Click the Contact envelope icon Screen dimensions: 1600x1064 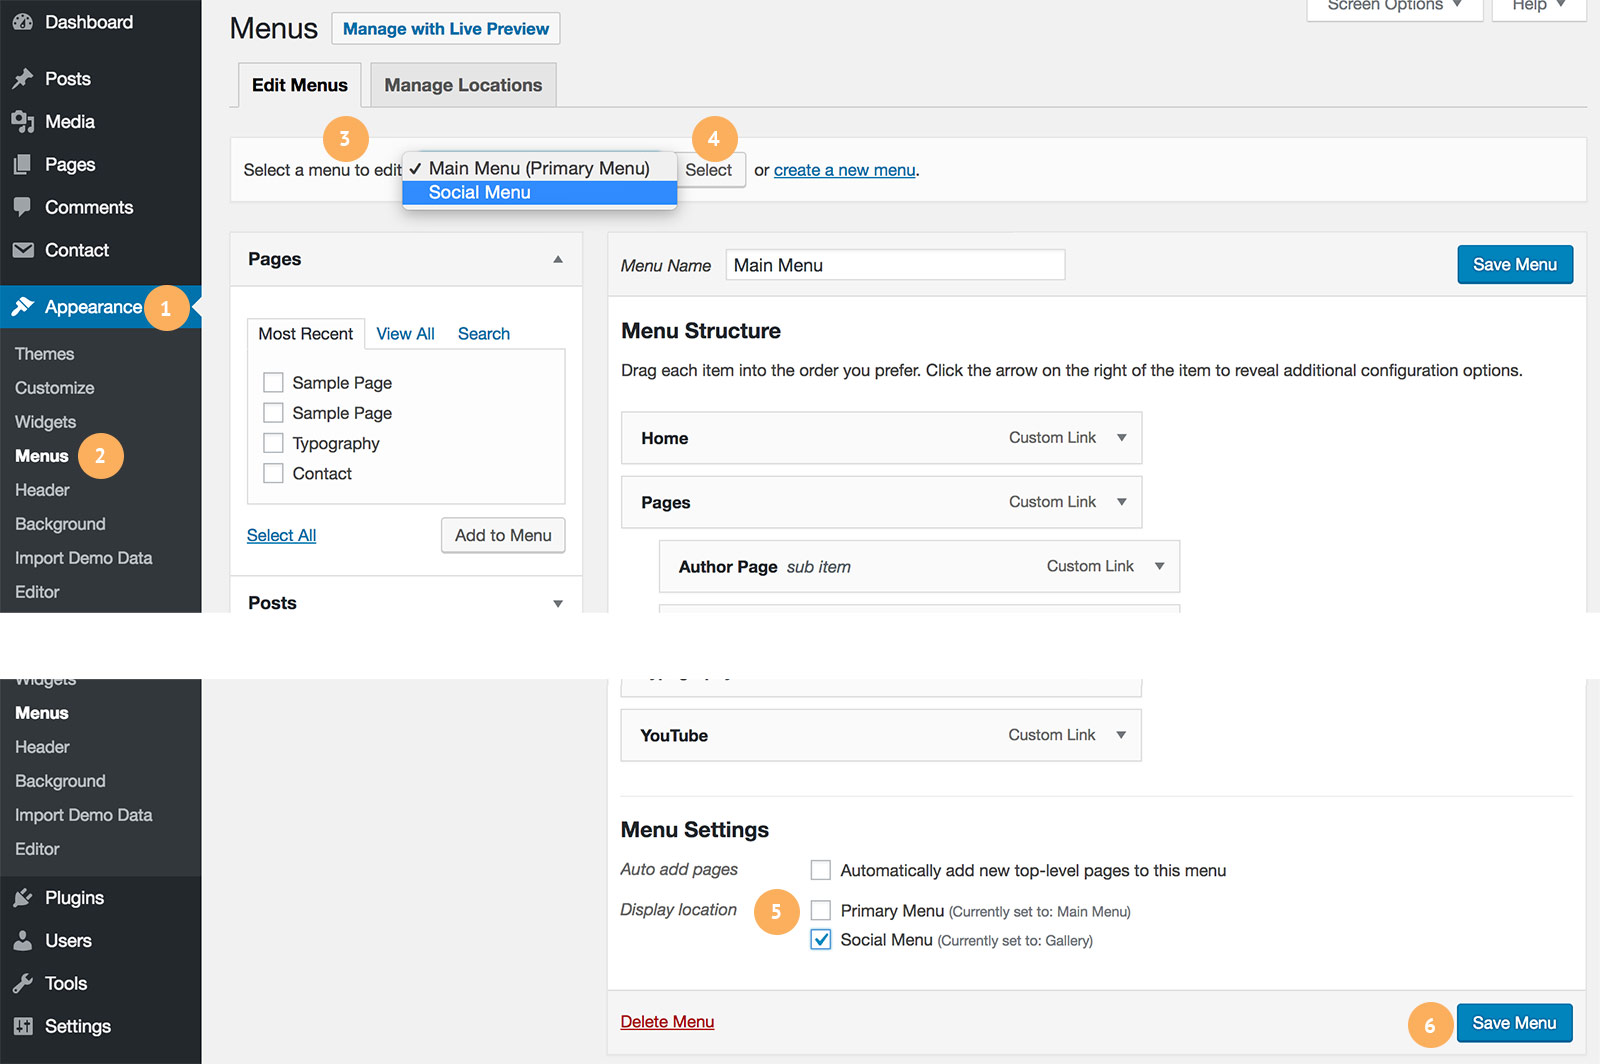click(22, 250)
